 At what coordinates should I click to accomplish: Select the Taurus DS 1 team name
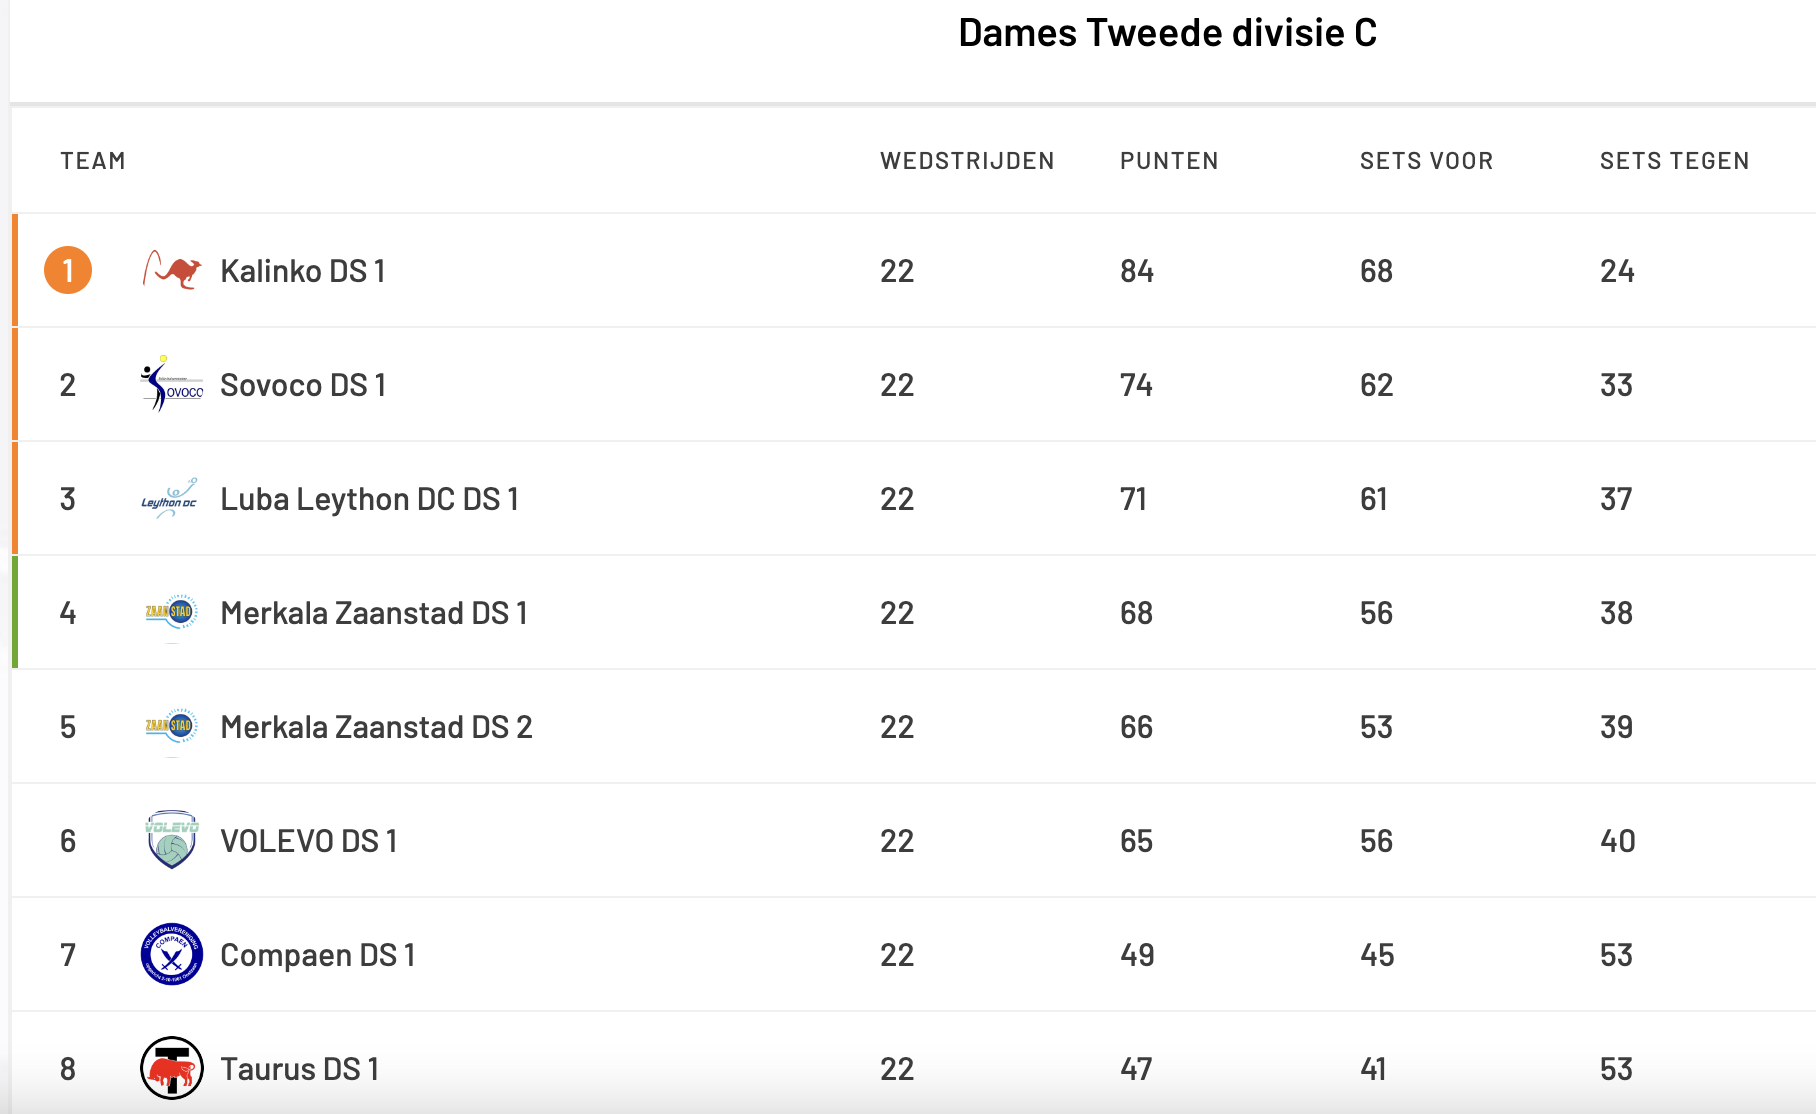click(299, 1069)
